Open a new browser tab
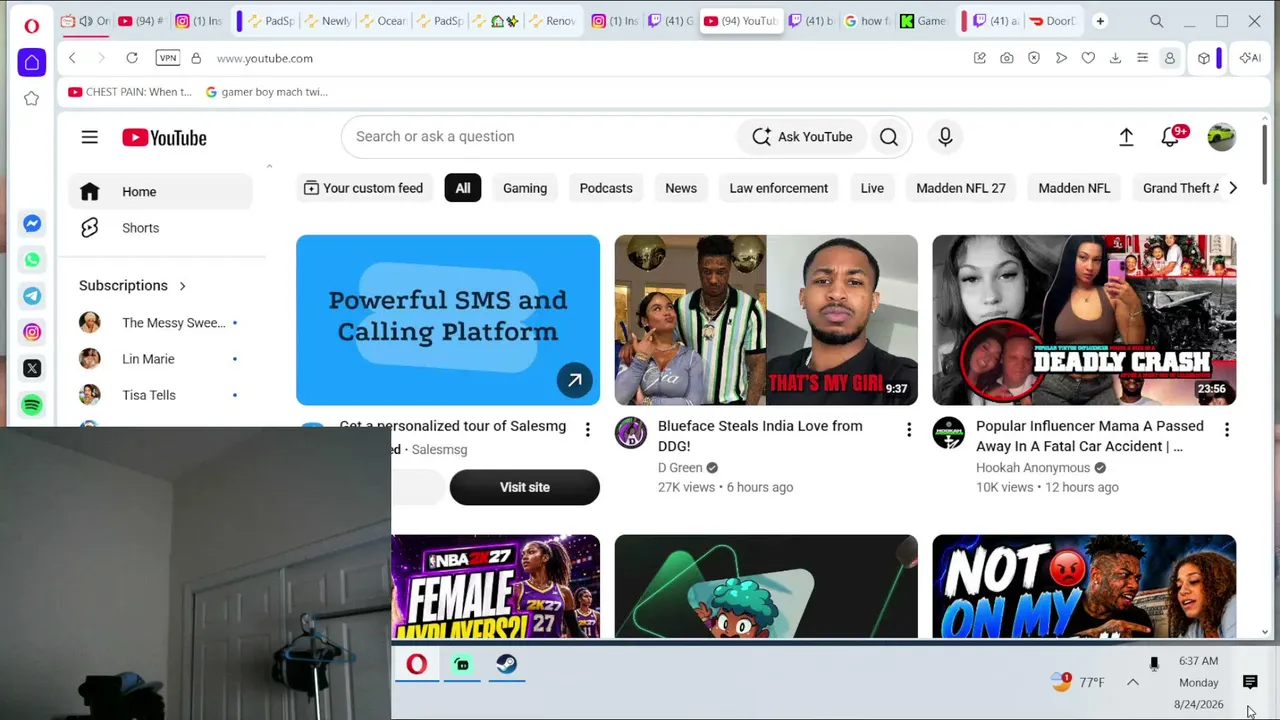The height and width of the screenshot is (720, 1280). tap(1100, 21)
